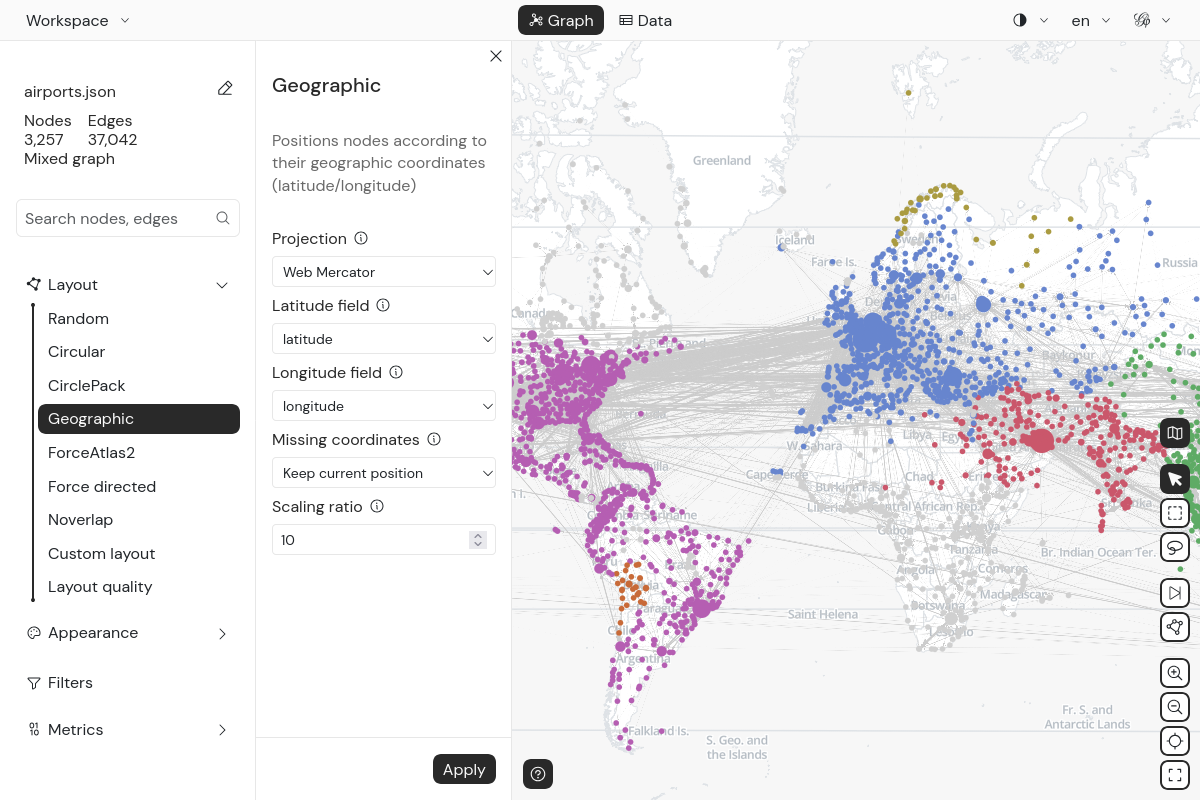The image size is (1200, 800).
Task: Open the Projection Web Mercator dropdown
Action: (x=384, y=272)
